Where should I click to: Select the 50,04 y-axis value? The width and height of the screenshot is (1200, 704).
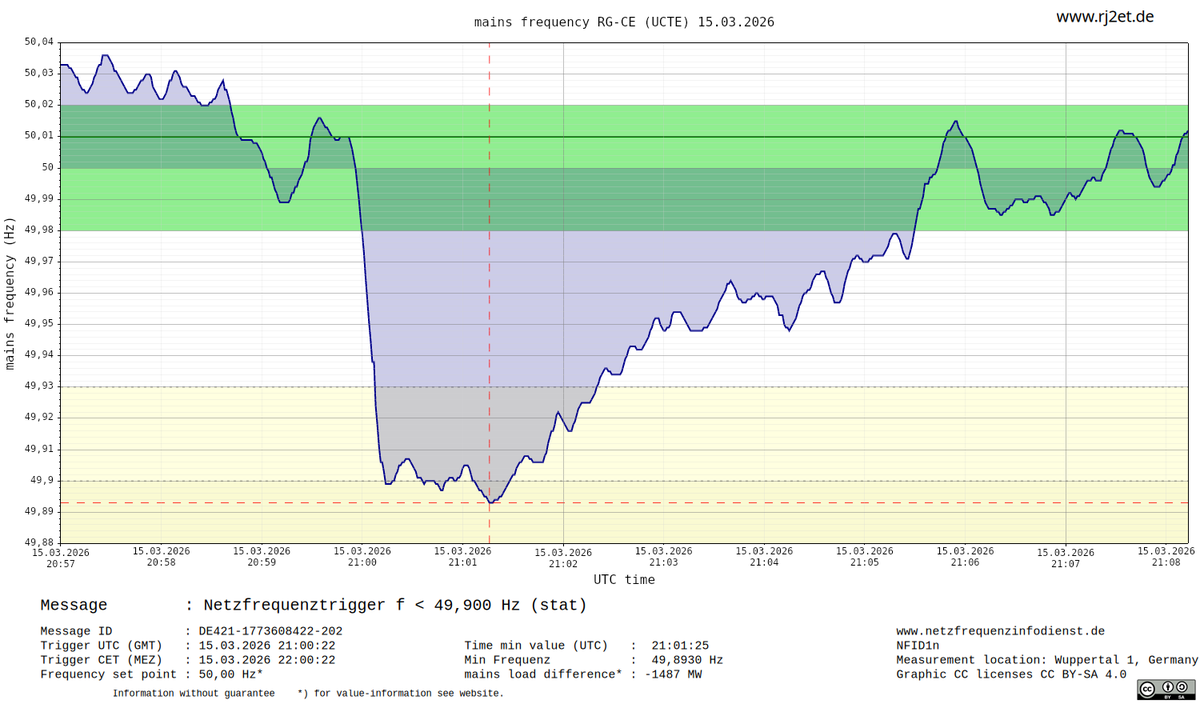point(38,42)
